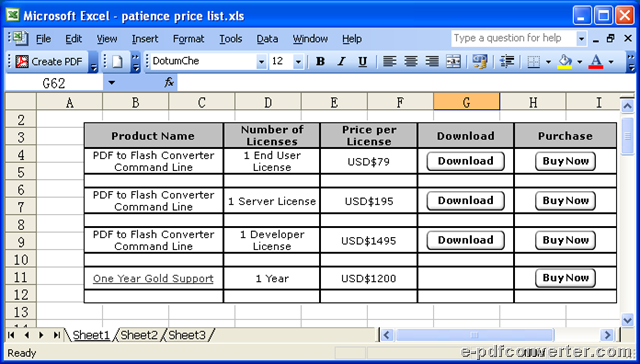The image size is (640, 364).
Task: Open the One Year Gold Support link
Action: (x=153, y=279)
